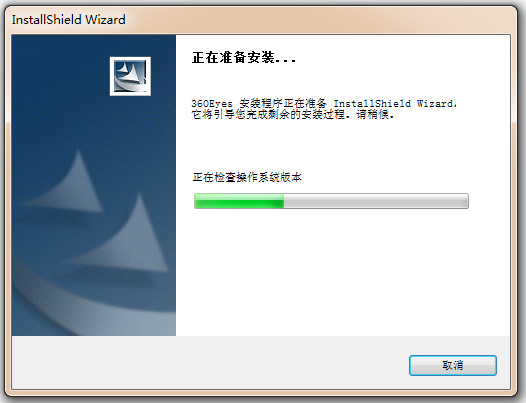The height and width of the screenshot is (403, 526).
Task: Click the gray unfilled part of progress bar
Action: (x=376, y=201)
